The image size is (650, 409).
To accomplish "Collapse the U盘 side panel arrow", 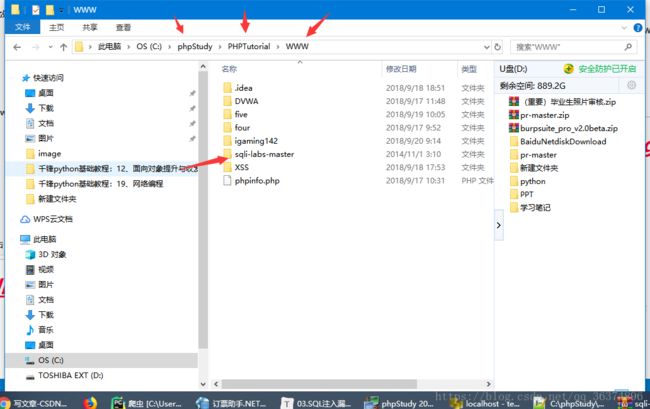I will pyautogui.click(x=499, y=225).
